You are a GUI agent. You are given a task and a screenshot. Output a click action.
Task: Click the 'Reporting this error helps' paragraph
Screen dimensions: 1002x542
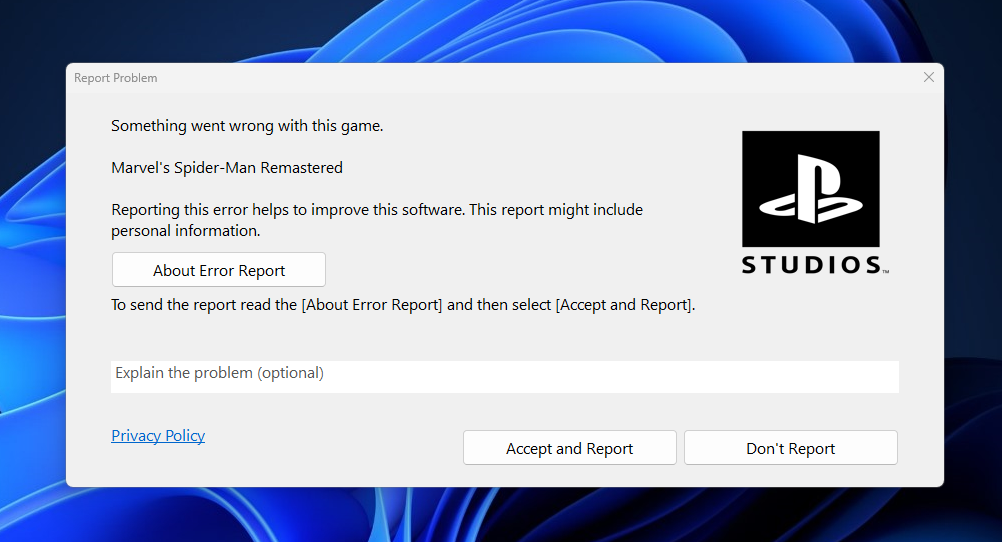coord(377,220)
